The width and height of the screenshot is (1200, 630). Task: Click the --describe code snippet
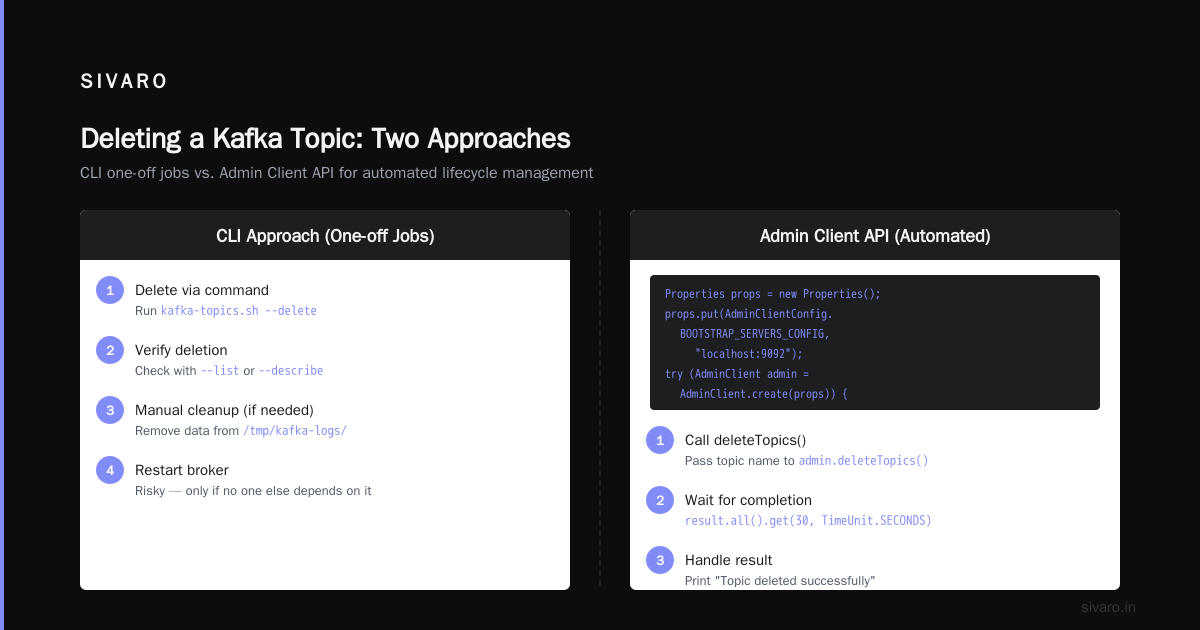click(x=291, y=371)
